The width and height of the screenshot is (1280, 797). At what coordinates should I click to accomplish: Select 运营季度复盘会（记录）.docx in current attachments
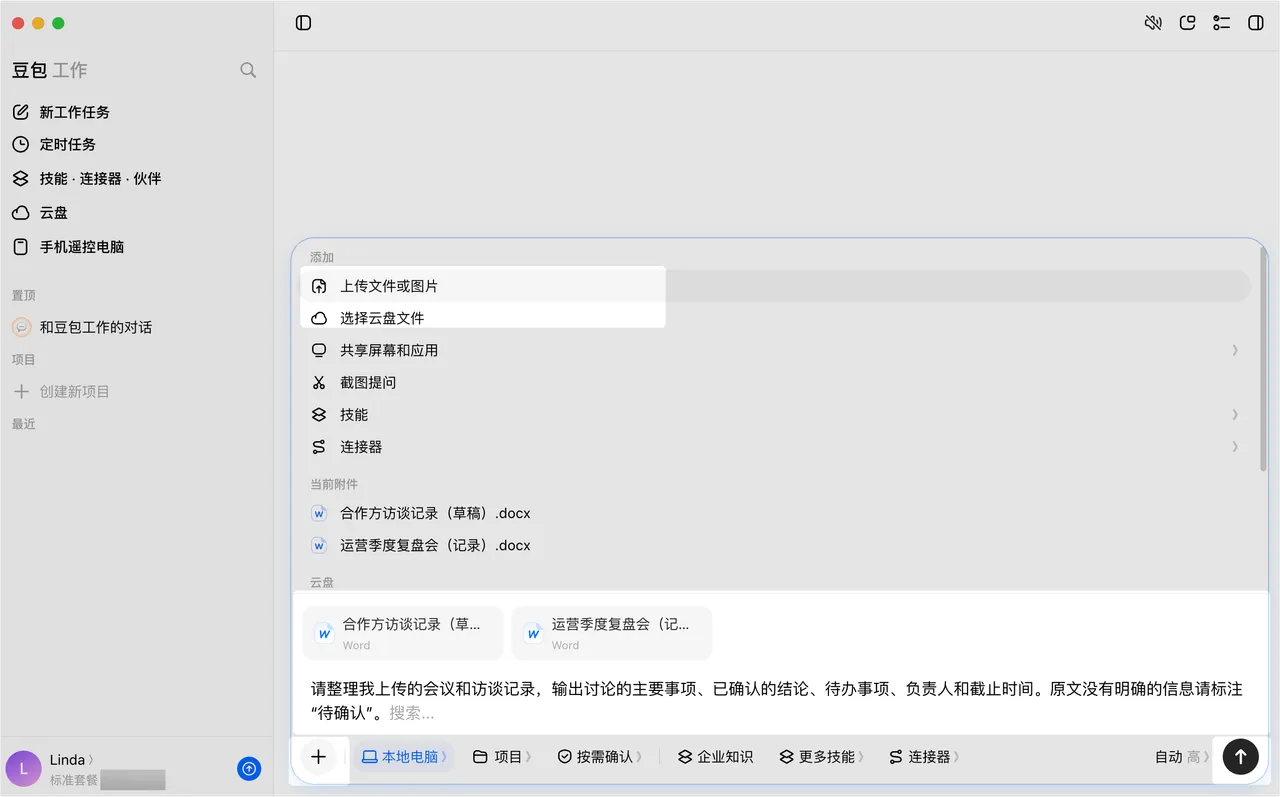tap(775, 545)
